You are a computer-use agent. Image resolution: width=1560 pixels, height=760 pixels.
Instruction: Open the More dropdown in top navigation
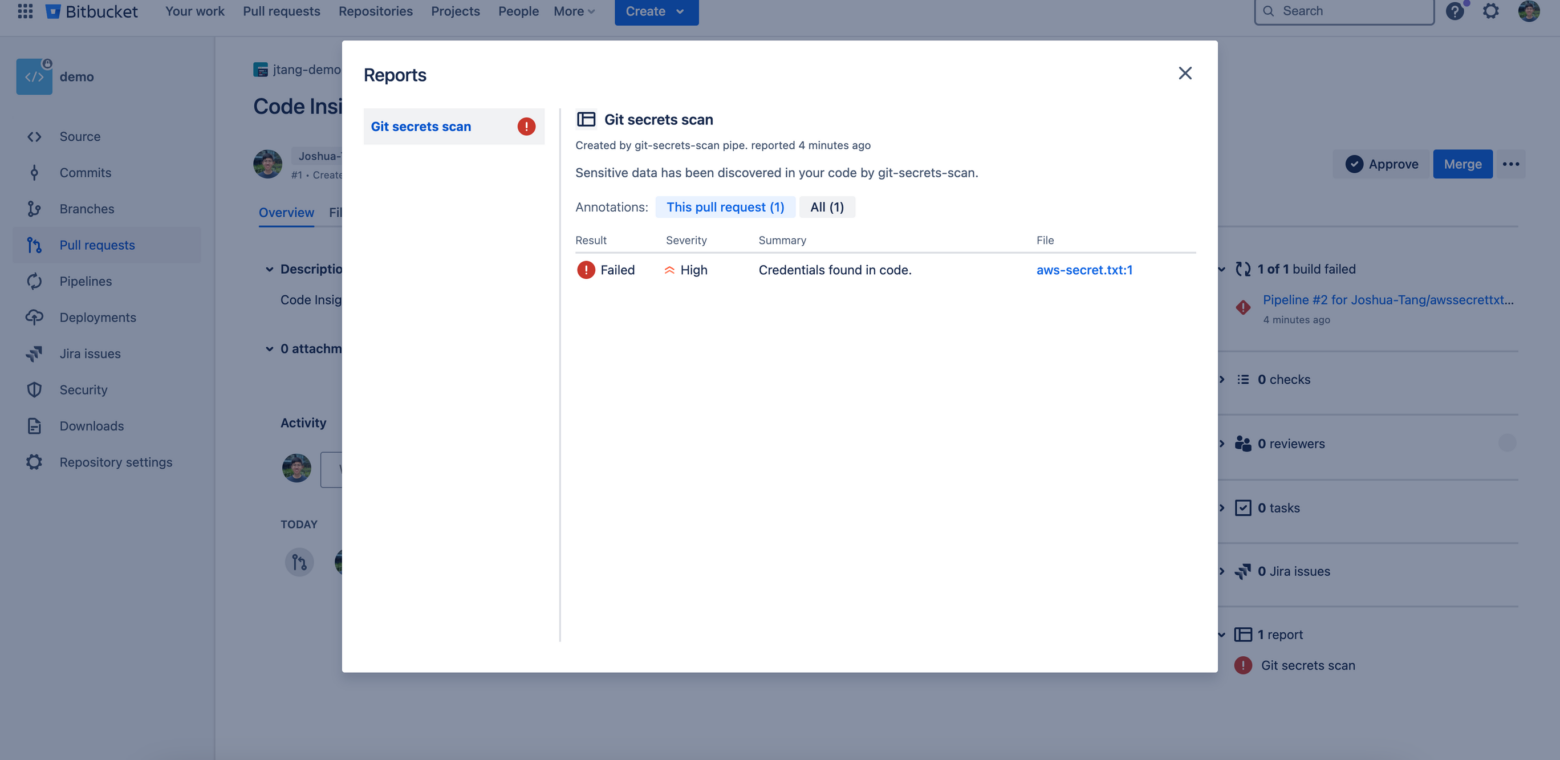tap(574, 11)
